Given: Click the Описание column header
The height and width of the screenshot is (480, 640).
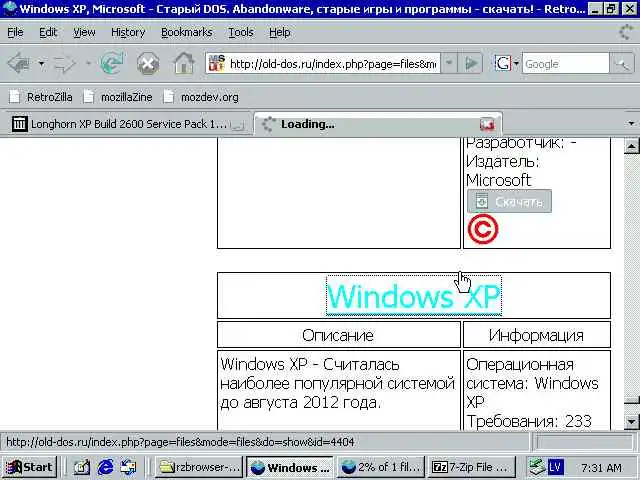Looking at the screenshot, I should 338,335.
